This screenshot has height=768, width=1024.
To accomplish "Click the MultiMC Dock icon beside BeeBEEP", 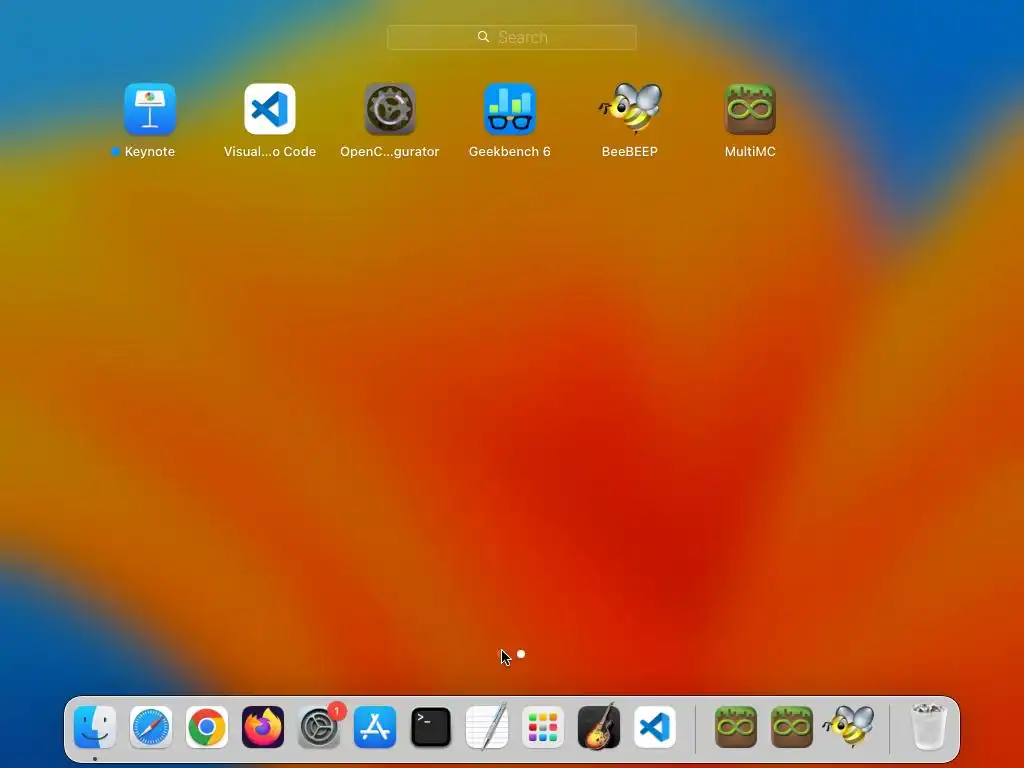I will click(x=792, y=727).
